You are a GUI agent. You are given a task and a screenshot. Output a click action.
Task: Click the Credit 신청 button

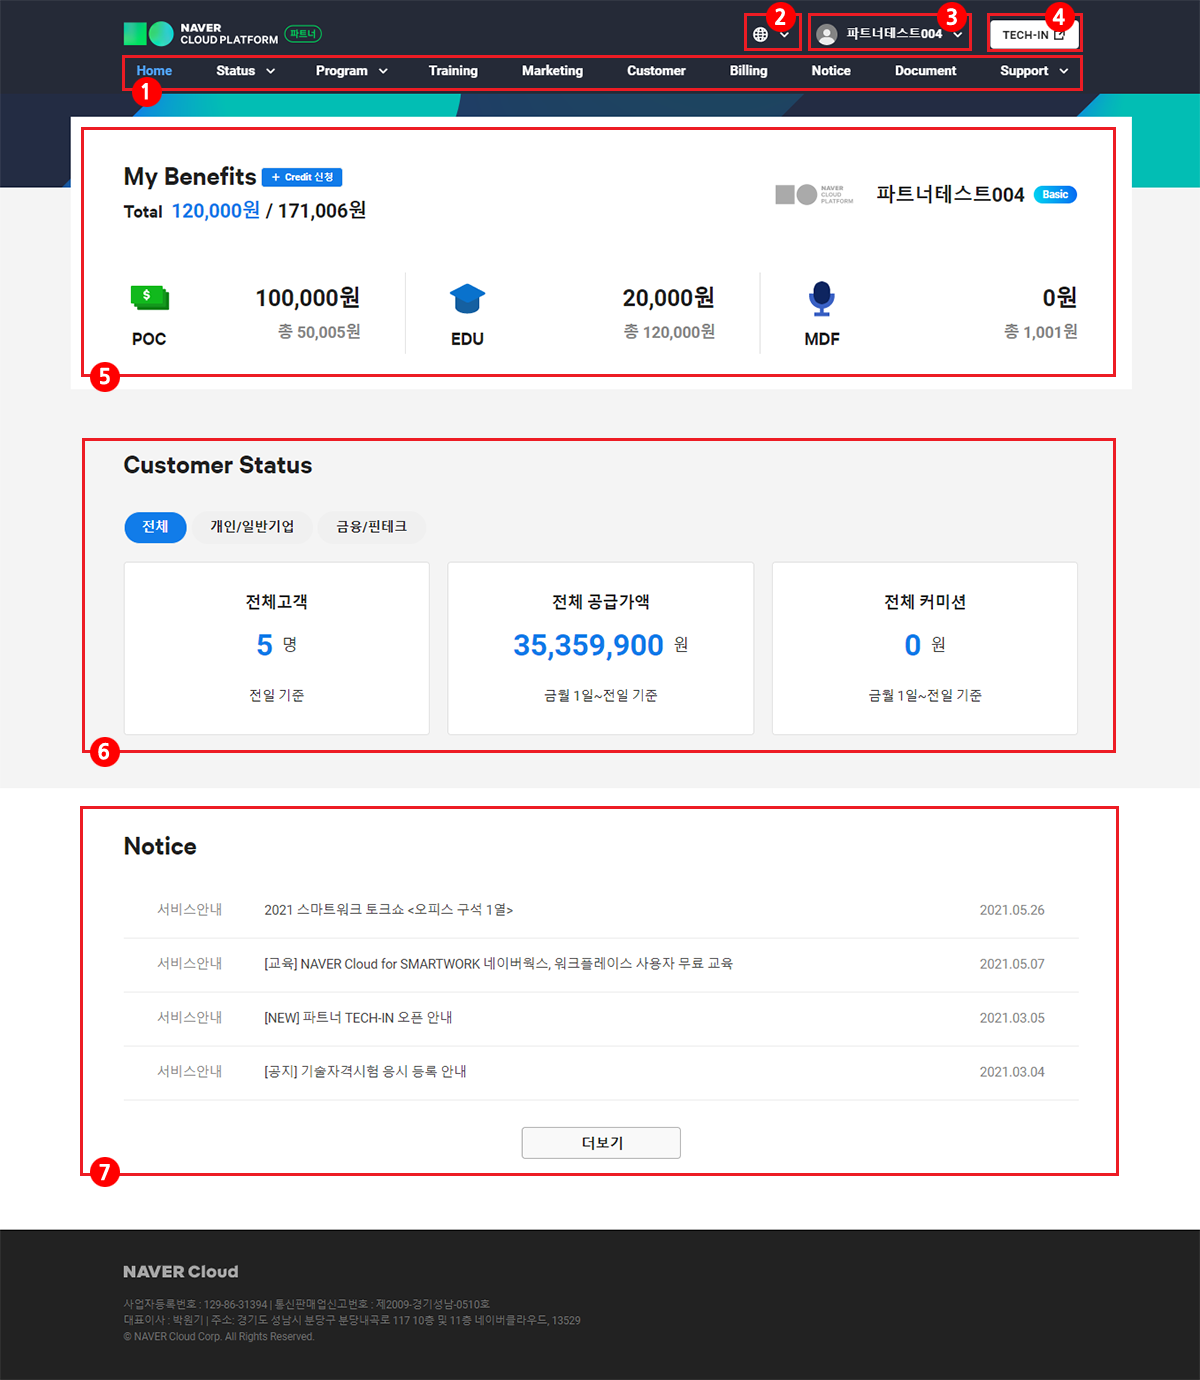pyautogui.click(x=302, y=177)
